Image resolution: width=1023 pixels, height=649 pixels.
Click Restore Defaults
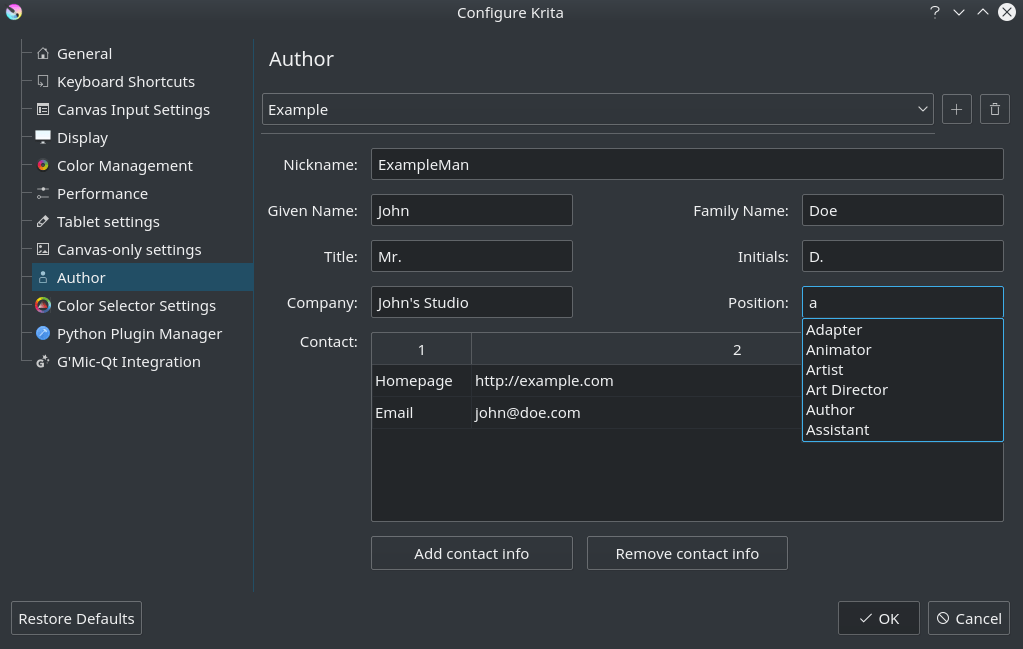pos(75,617)
